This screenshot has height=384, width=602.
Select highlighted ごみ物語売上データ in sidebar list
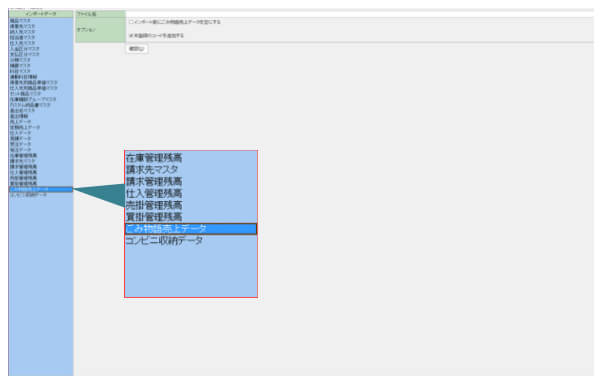tap(41, 189)
